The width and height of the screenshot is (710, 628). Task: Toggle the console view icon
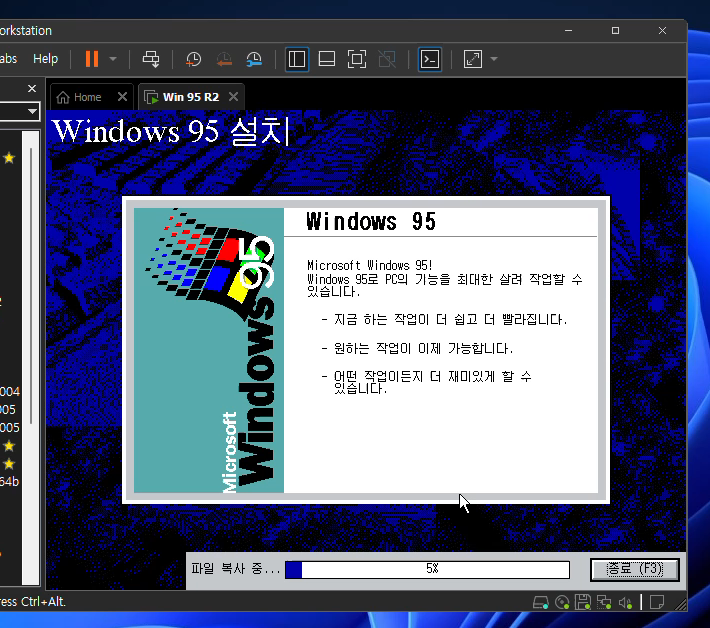[x=430, y=59]
